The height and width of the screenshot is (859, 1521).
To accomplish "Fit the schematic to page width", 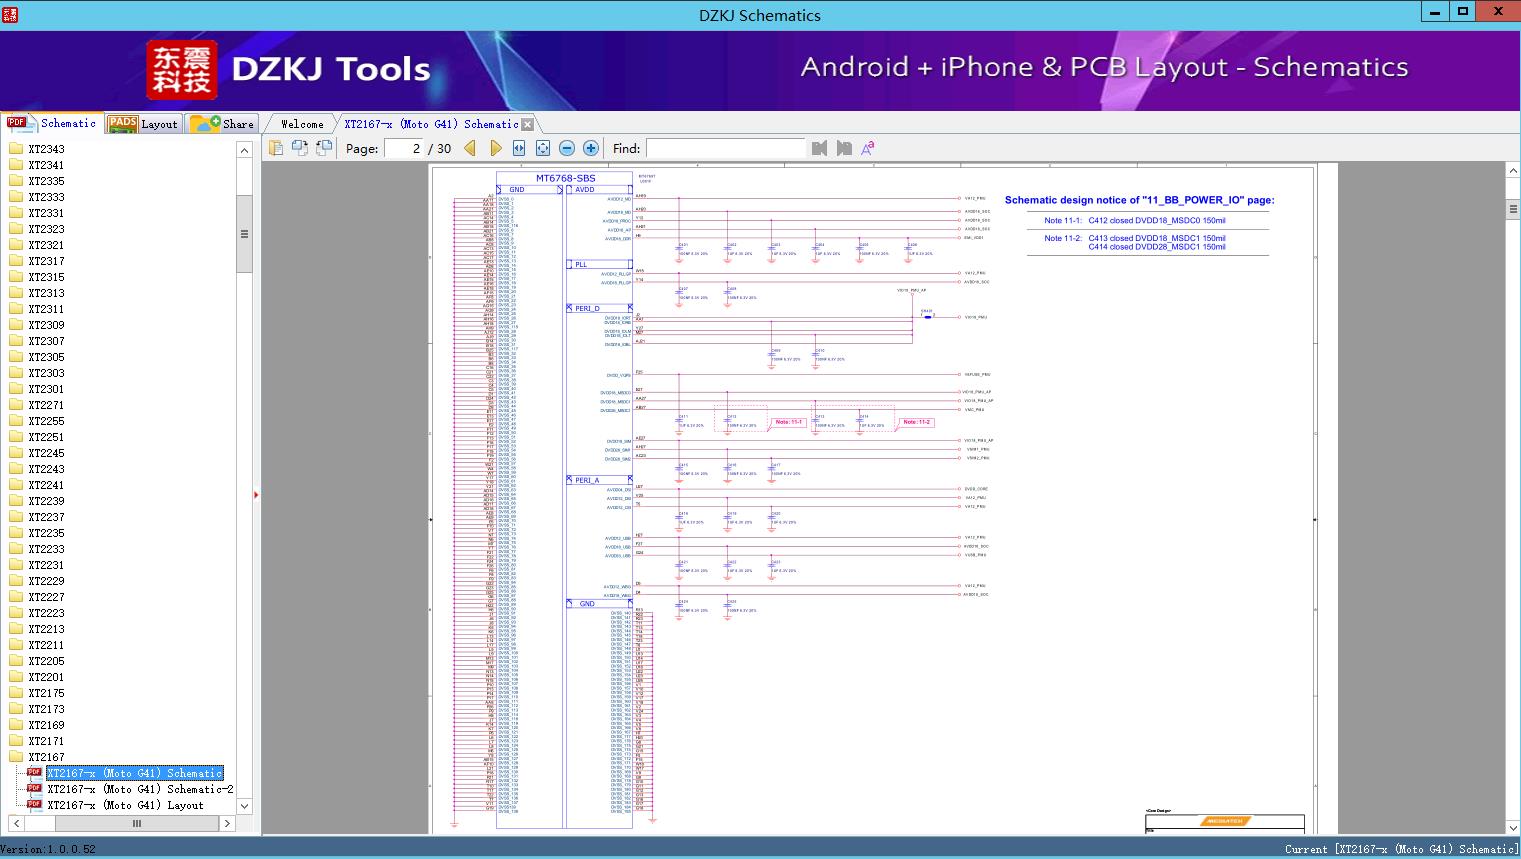I will pyautogui.click(x=519, y=148).
